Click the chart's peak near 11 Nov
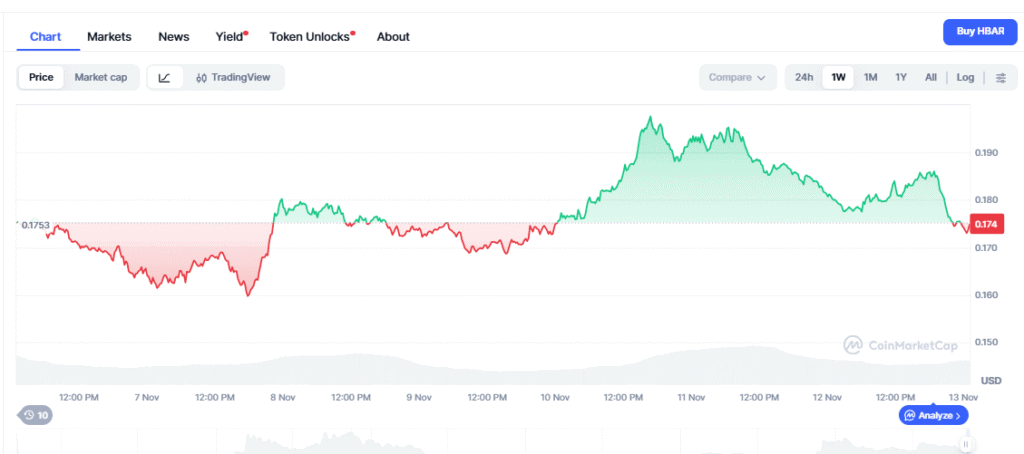This screenshot has width=1024, height=454. (x=652, y=118)
